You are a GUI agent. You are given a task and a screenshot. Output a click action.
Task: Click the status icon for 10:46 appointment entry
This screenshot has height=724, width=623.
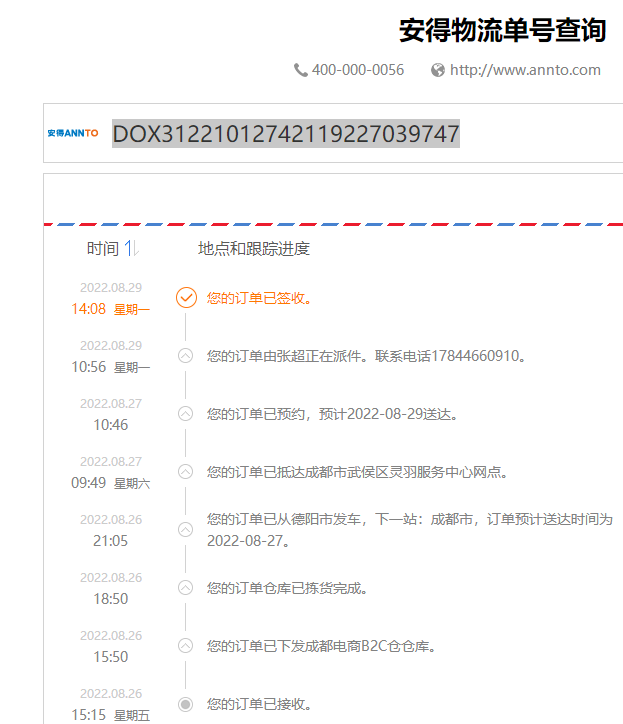186,414
